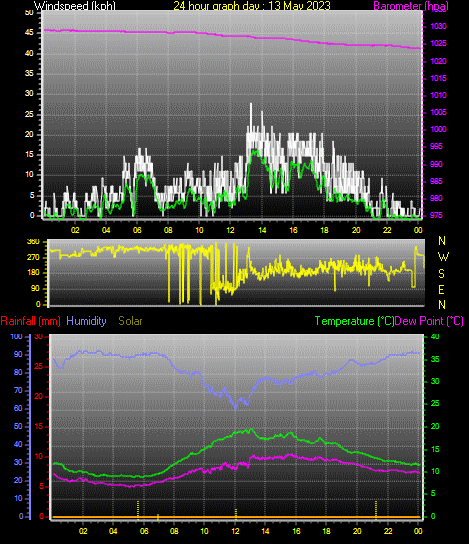The height and width of the screenshot is (544, 469).
Task: Select the Dew Point (°C) legend label
Action: tap(429, 321)
